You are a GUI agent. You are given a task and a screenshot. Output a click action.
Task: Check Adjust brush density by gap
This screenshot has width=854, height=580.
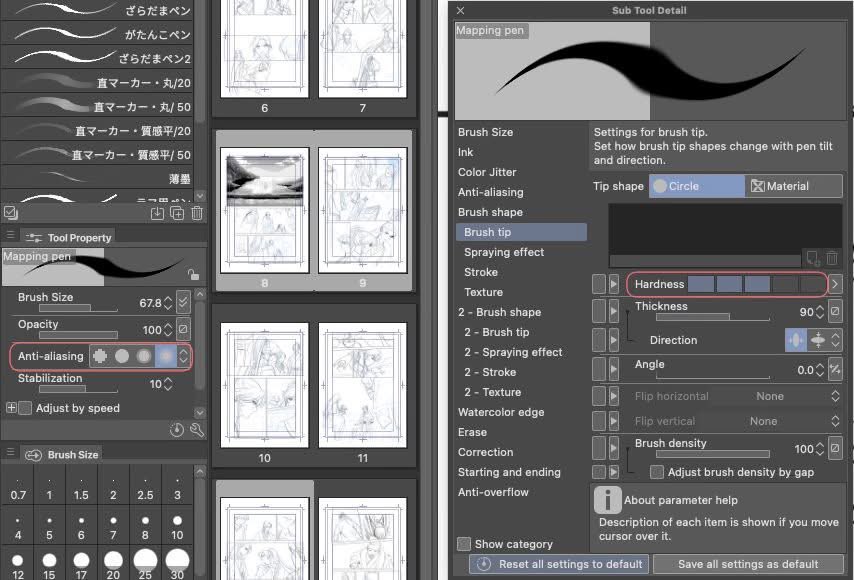(657, 472)
